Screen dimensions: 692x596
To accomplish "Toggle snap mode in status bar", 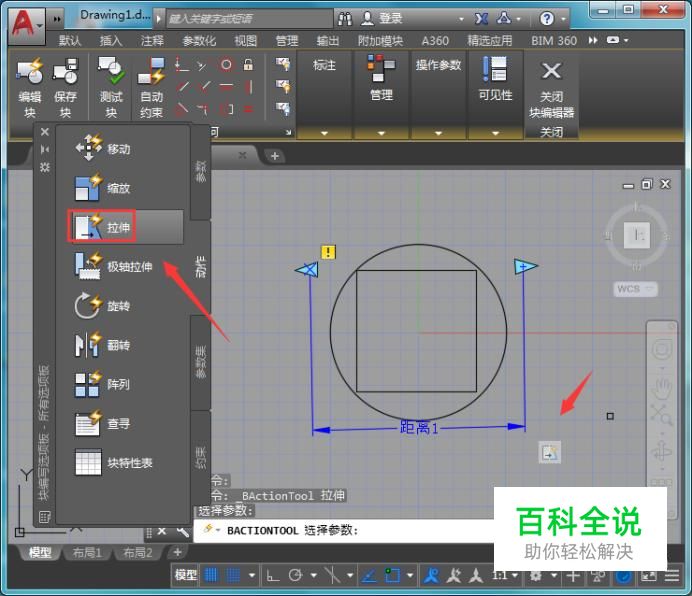I will [x=233, y=575].
